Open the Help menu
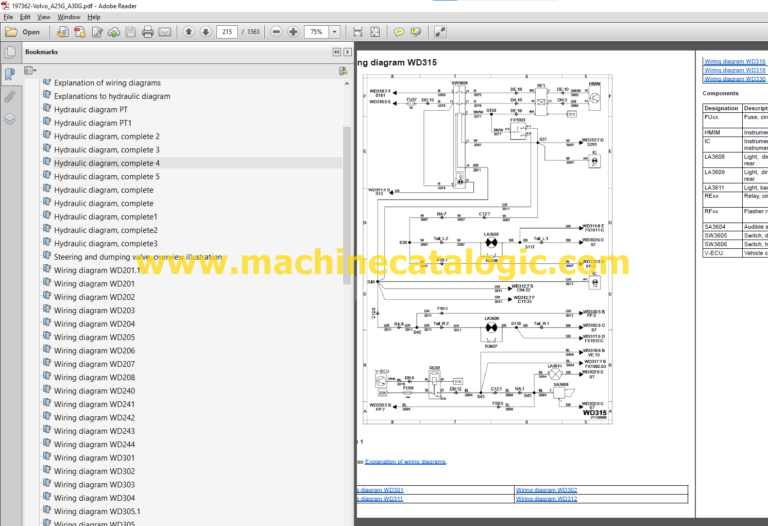The width and height of the screenshot is (768, 526). 94,17
